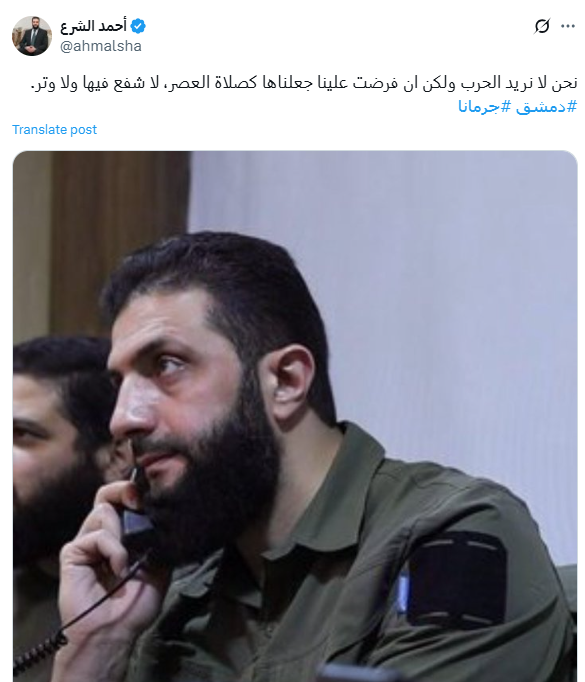This screenshot has width=585, height=682.
Task: Open the author's profile avatar picture
Action: click(x=32, y=36)
